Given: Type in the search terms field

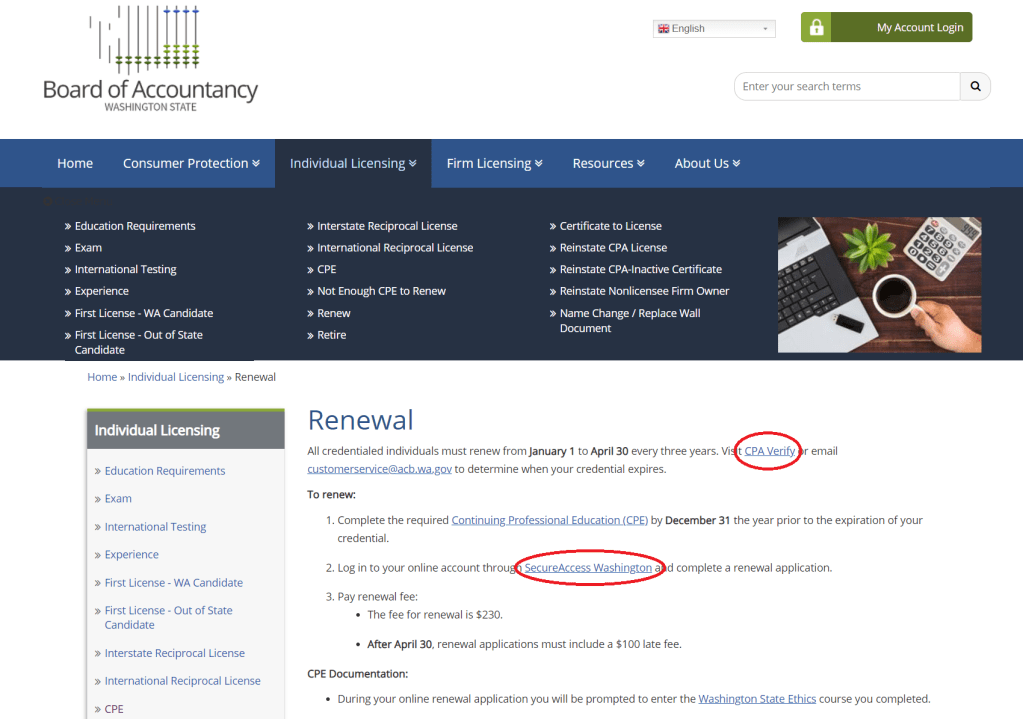Looking at the screenshot, I should point(847,87).
